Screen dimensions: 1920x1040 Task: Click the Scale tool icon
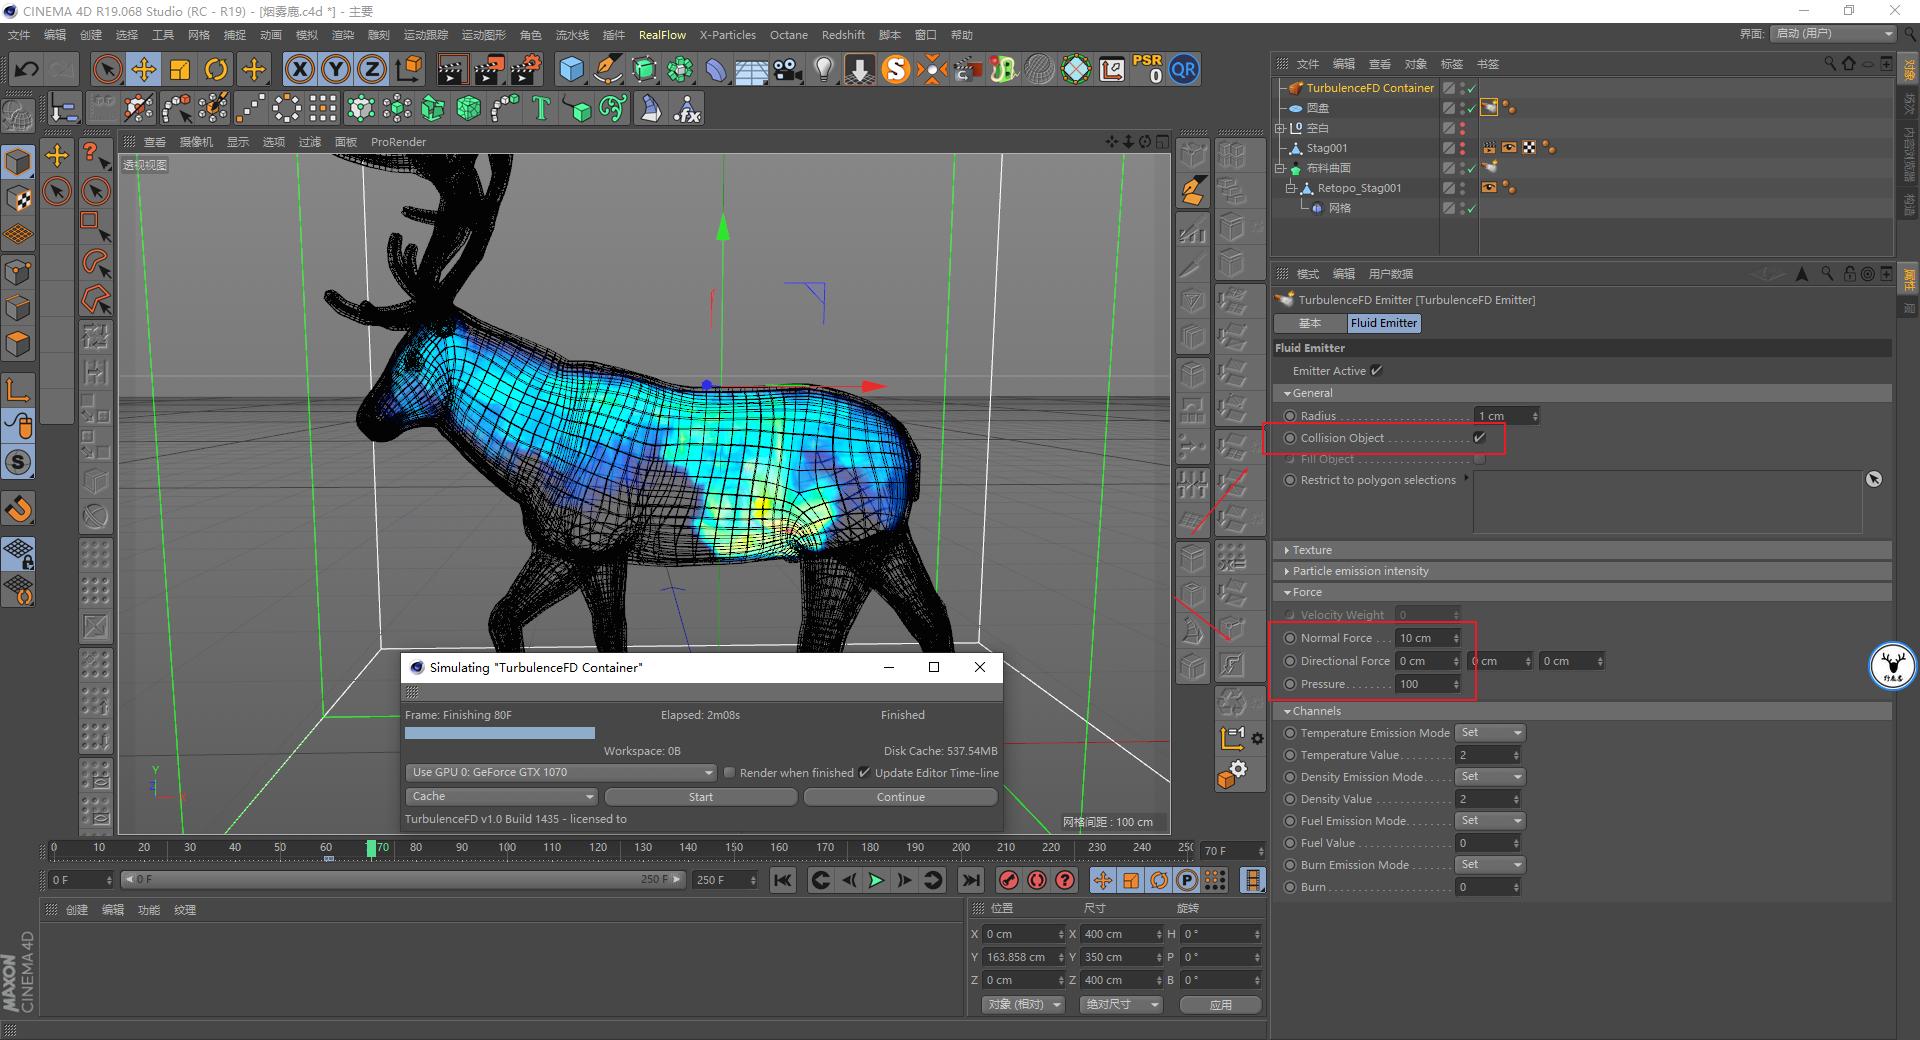pos(181,70)
